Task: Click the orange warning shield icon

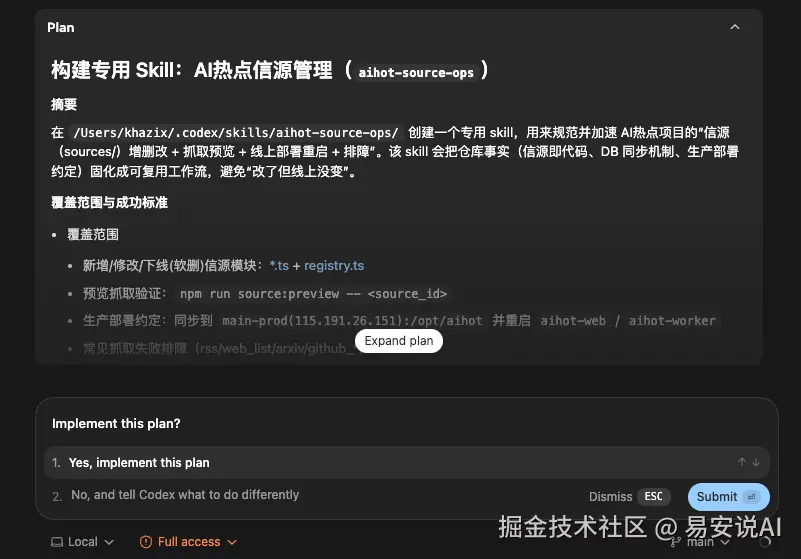Action: [x=146, y=542]
